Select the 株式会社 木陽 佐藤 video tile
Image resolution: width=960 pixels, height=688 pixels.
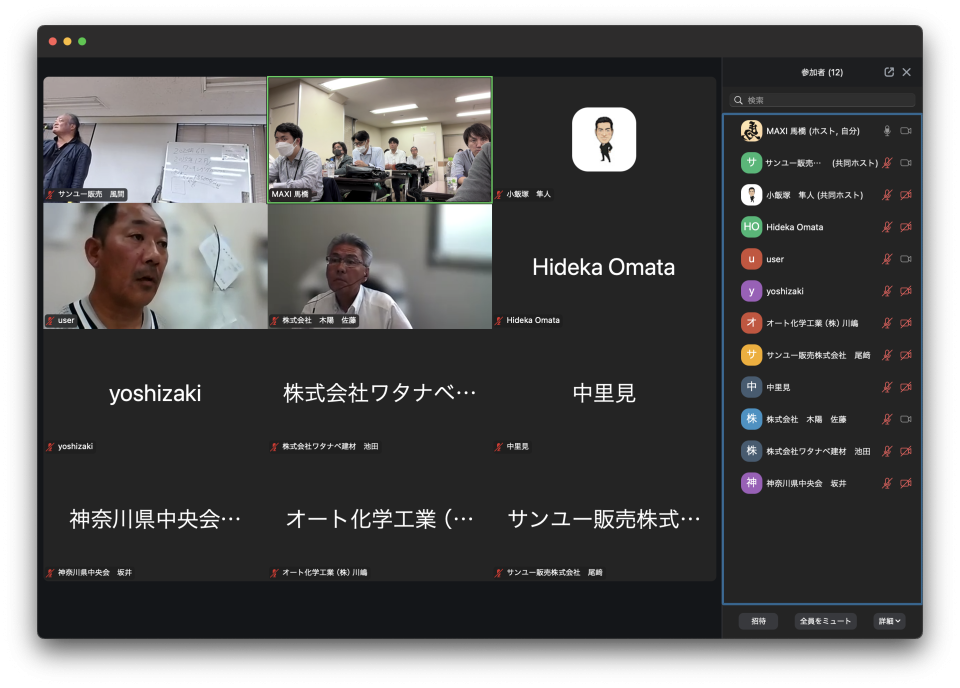(380, 267)
